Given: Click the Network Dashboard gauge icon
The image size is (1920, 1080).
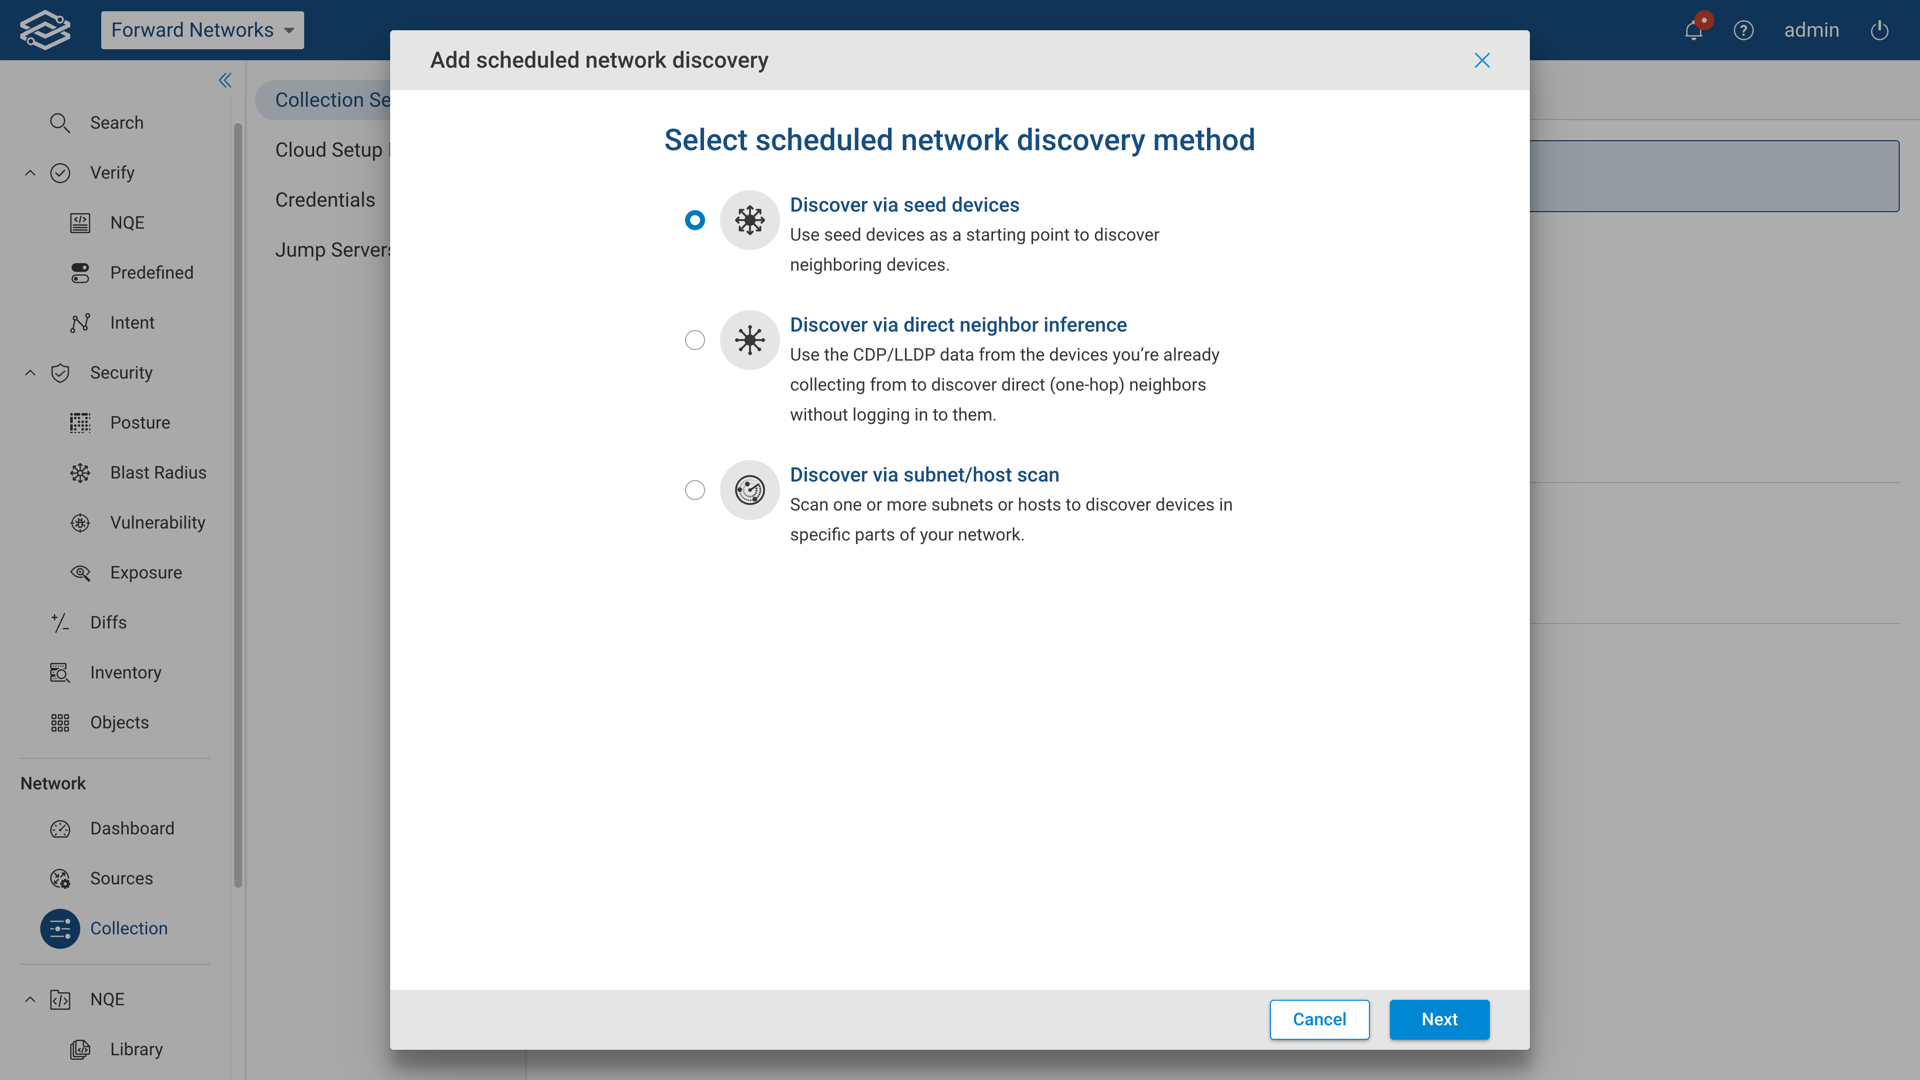Looking at the screenshot, I should pyautogui.click(x=60, y=828).
